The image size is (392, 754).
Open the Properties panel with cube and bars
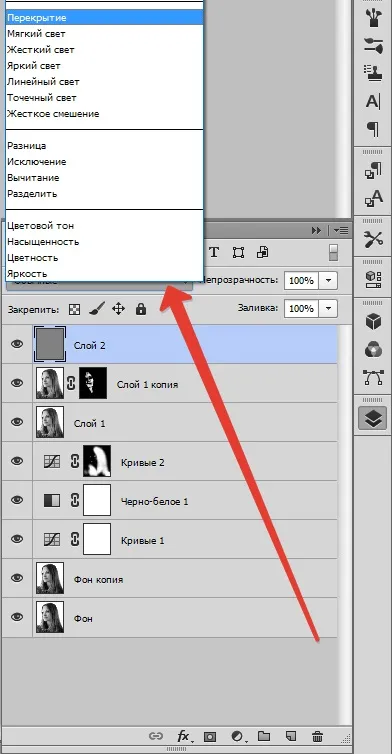[x=373, y=280]
